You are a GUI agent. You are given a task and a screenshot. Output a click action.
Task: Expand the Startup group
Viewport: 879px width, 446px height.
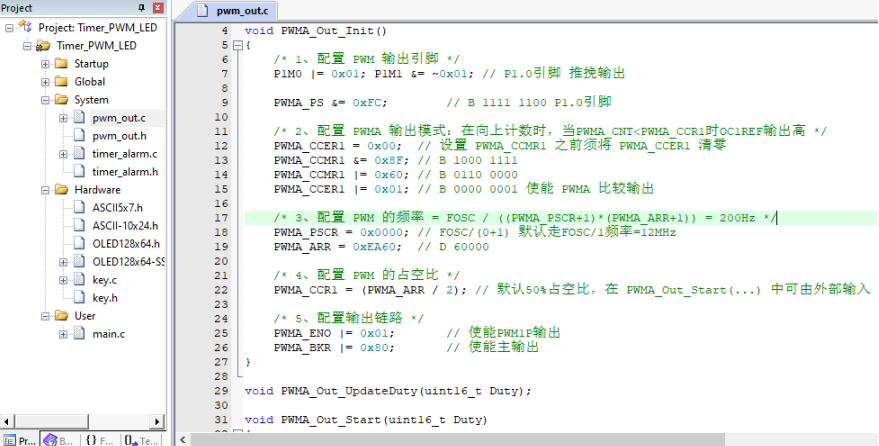tap(45, 64)
